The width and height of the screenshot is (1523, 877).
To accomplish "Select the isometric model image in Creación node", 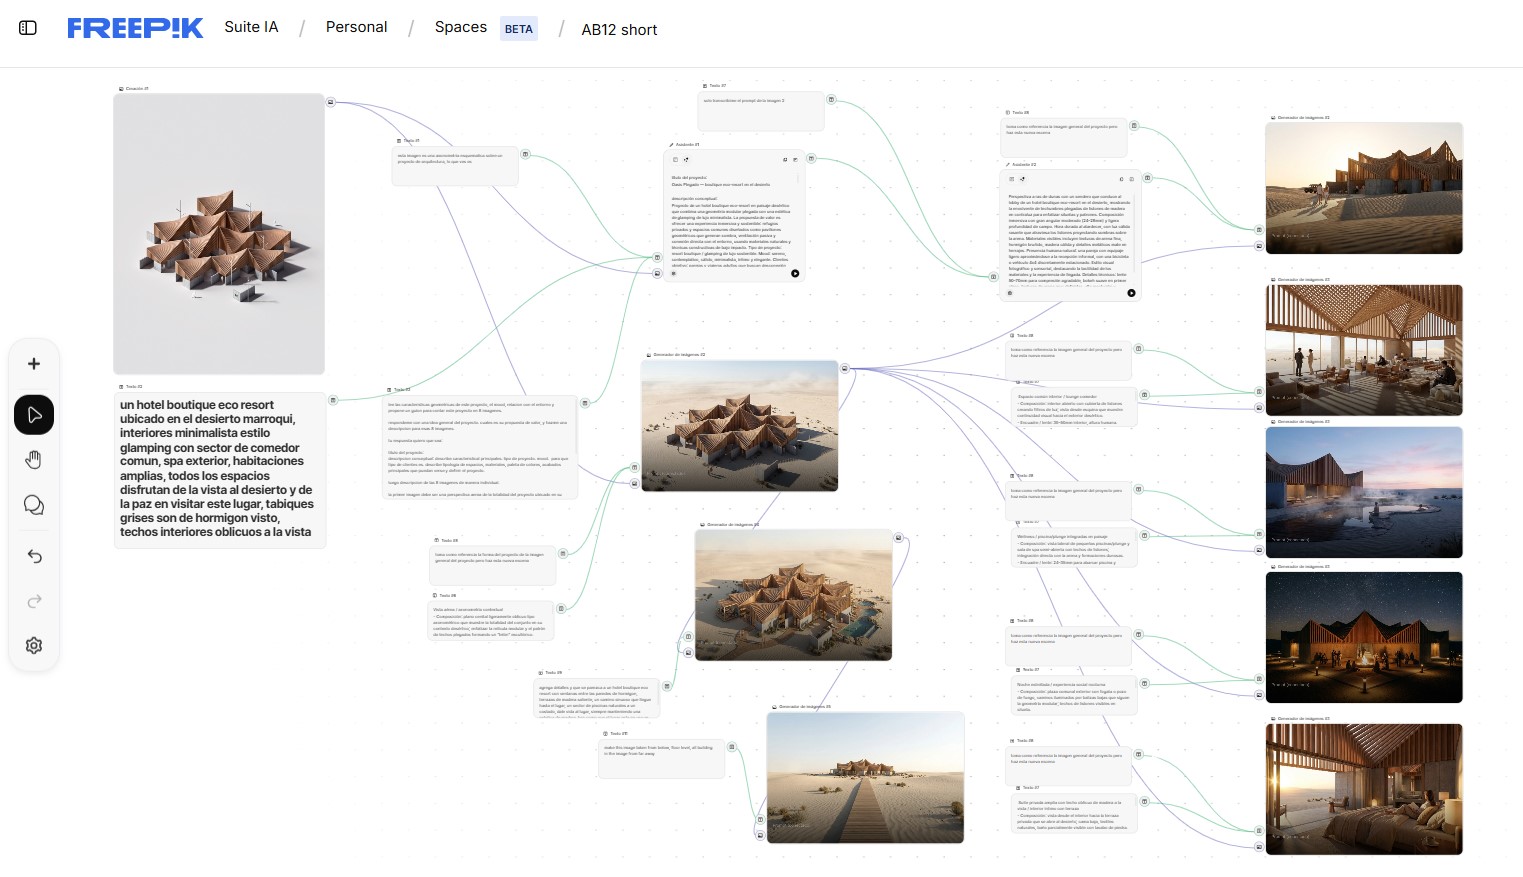I will click(x=219, y=234).
